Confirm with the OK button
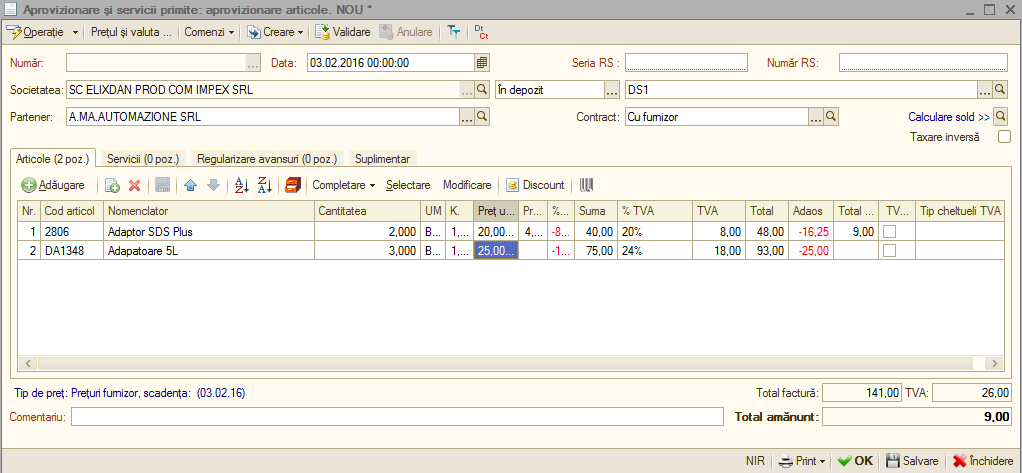Viewport: 1022px width, 473px height. (855, 461)
